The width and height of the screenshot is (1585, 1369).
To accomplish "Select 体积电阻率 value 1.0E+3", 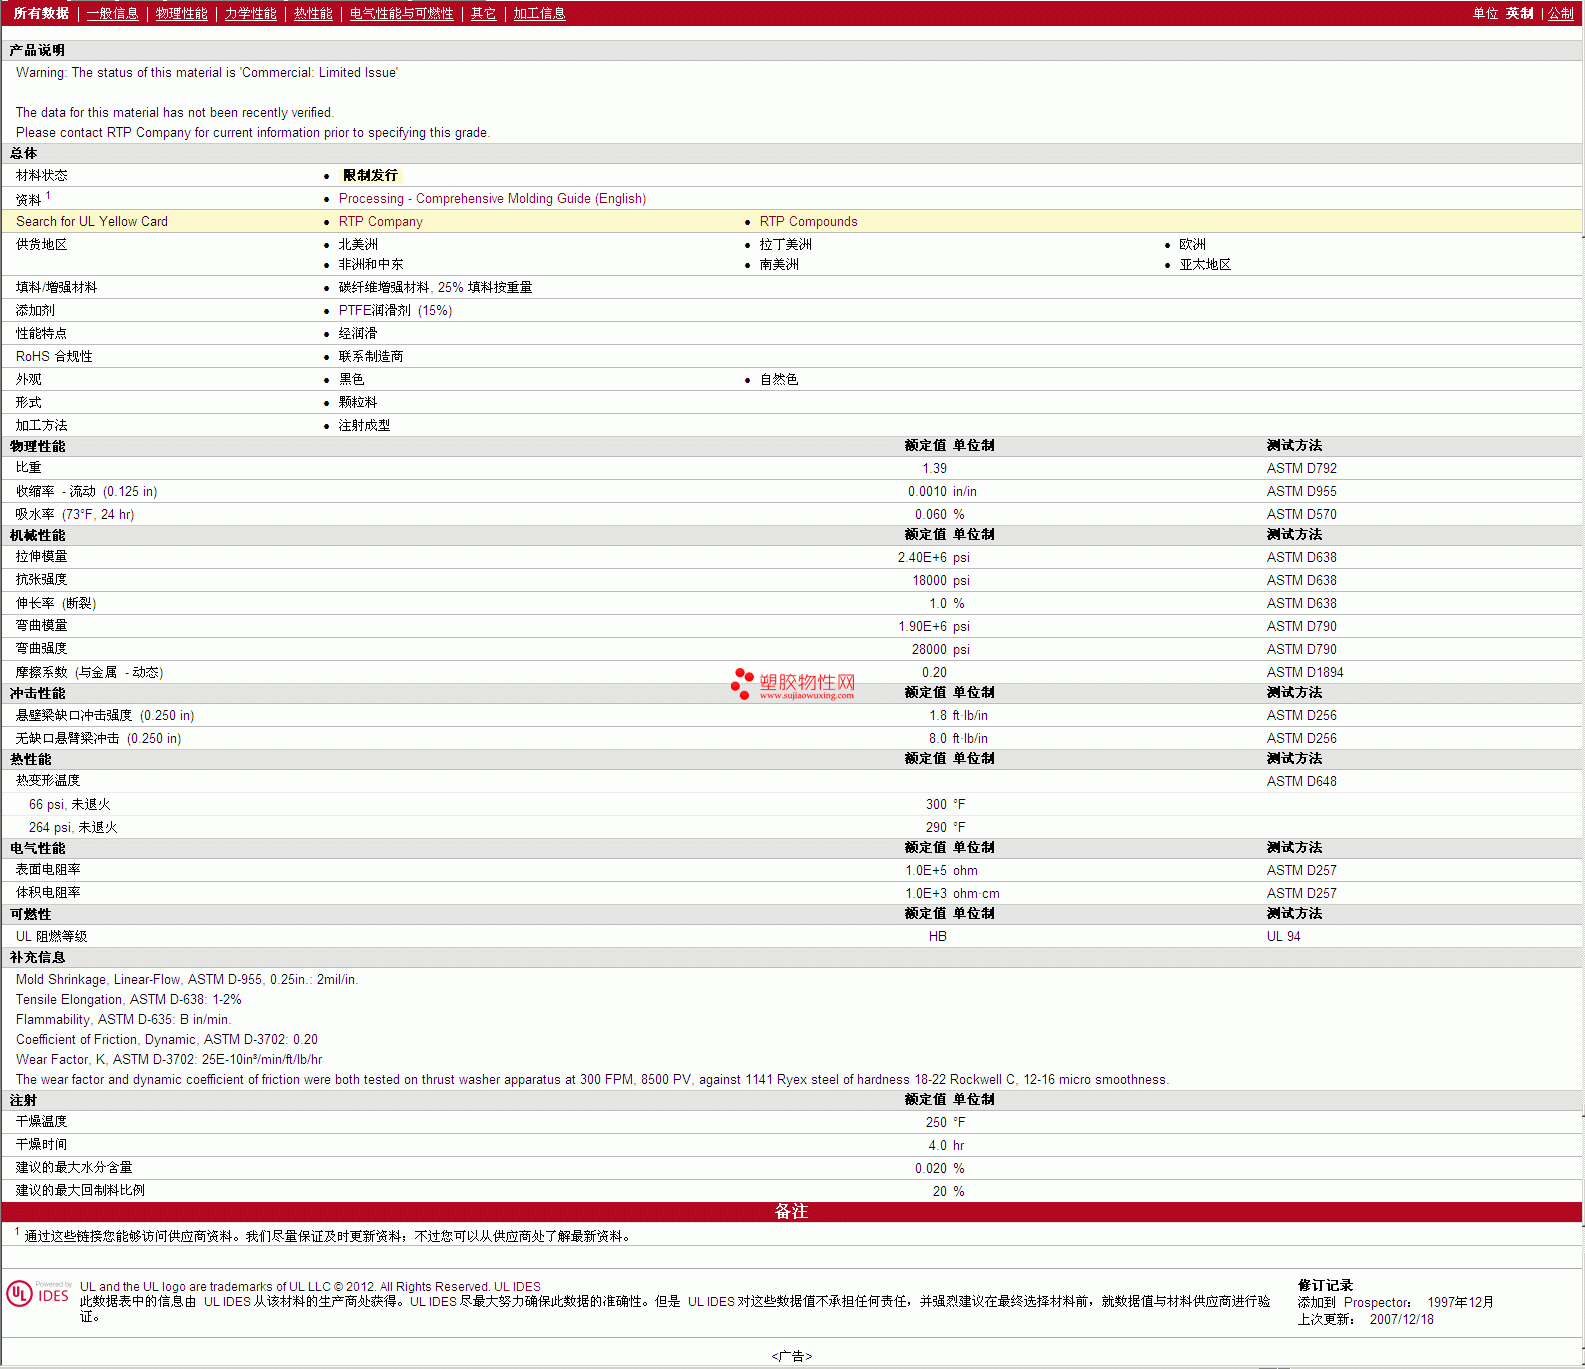I will (x=926, y=893).
